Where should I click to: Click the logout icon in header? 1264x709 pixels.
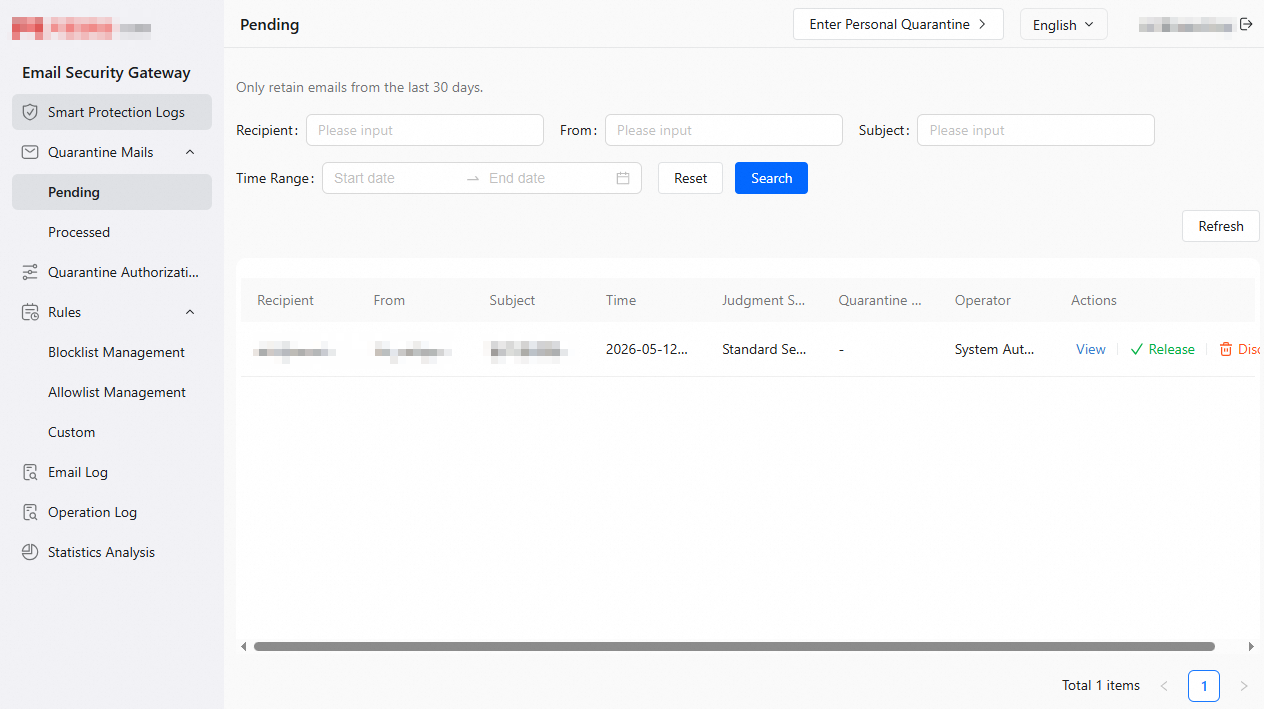[x=1246, y=24]
